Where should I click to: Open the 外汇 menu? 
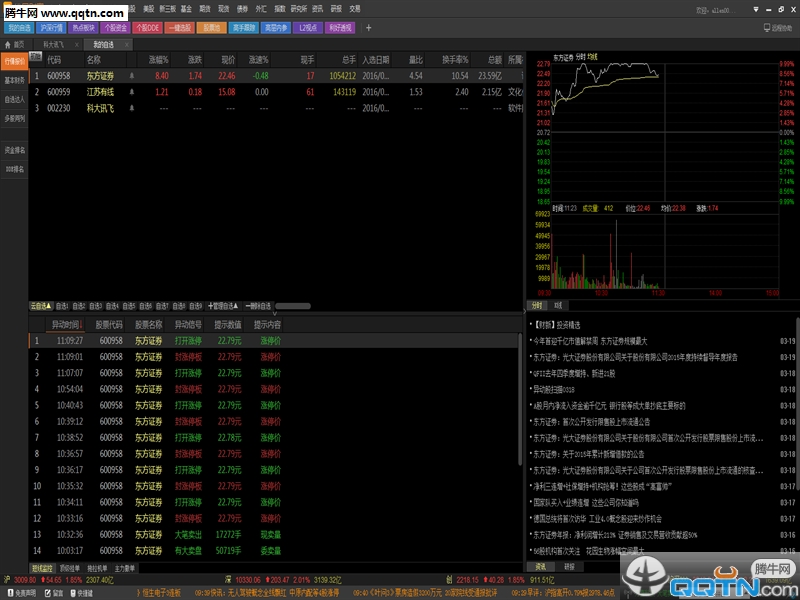(x=261, y=9)
